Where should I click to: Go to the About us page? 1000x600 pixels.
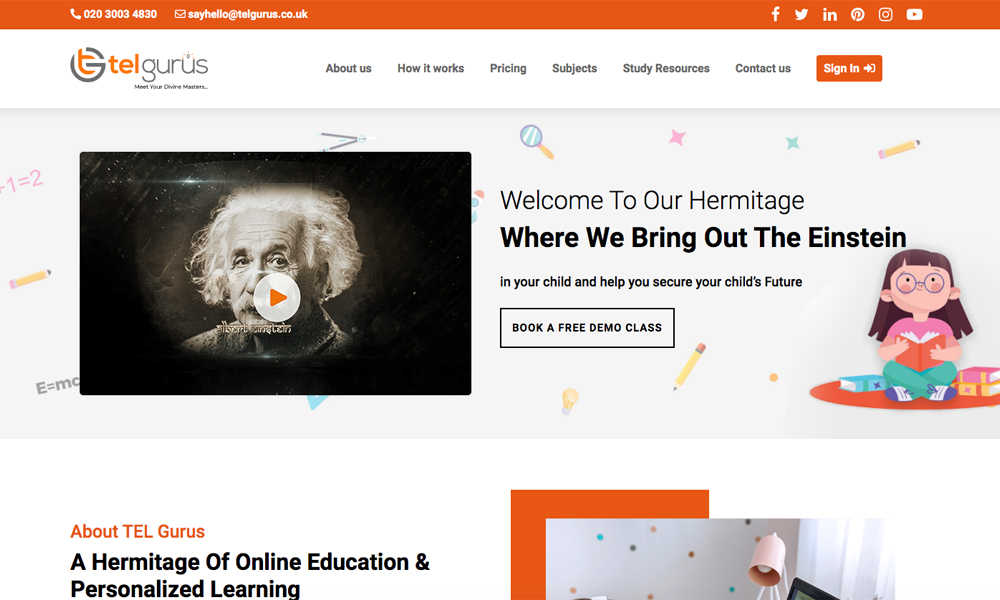pos(348,68)
